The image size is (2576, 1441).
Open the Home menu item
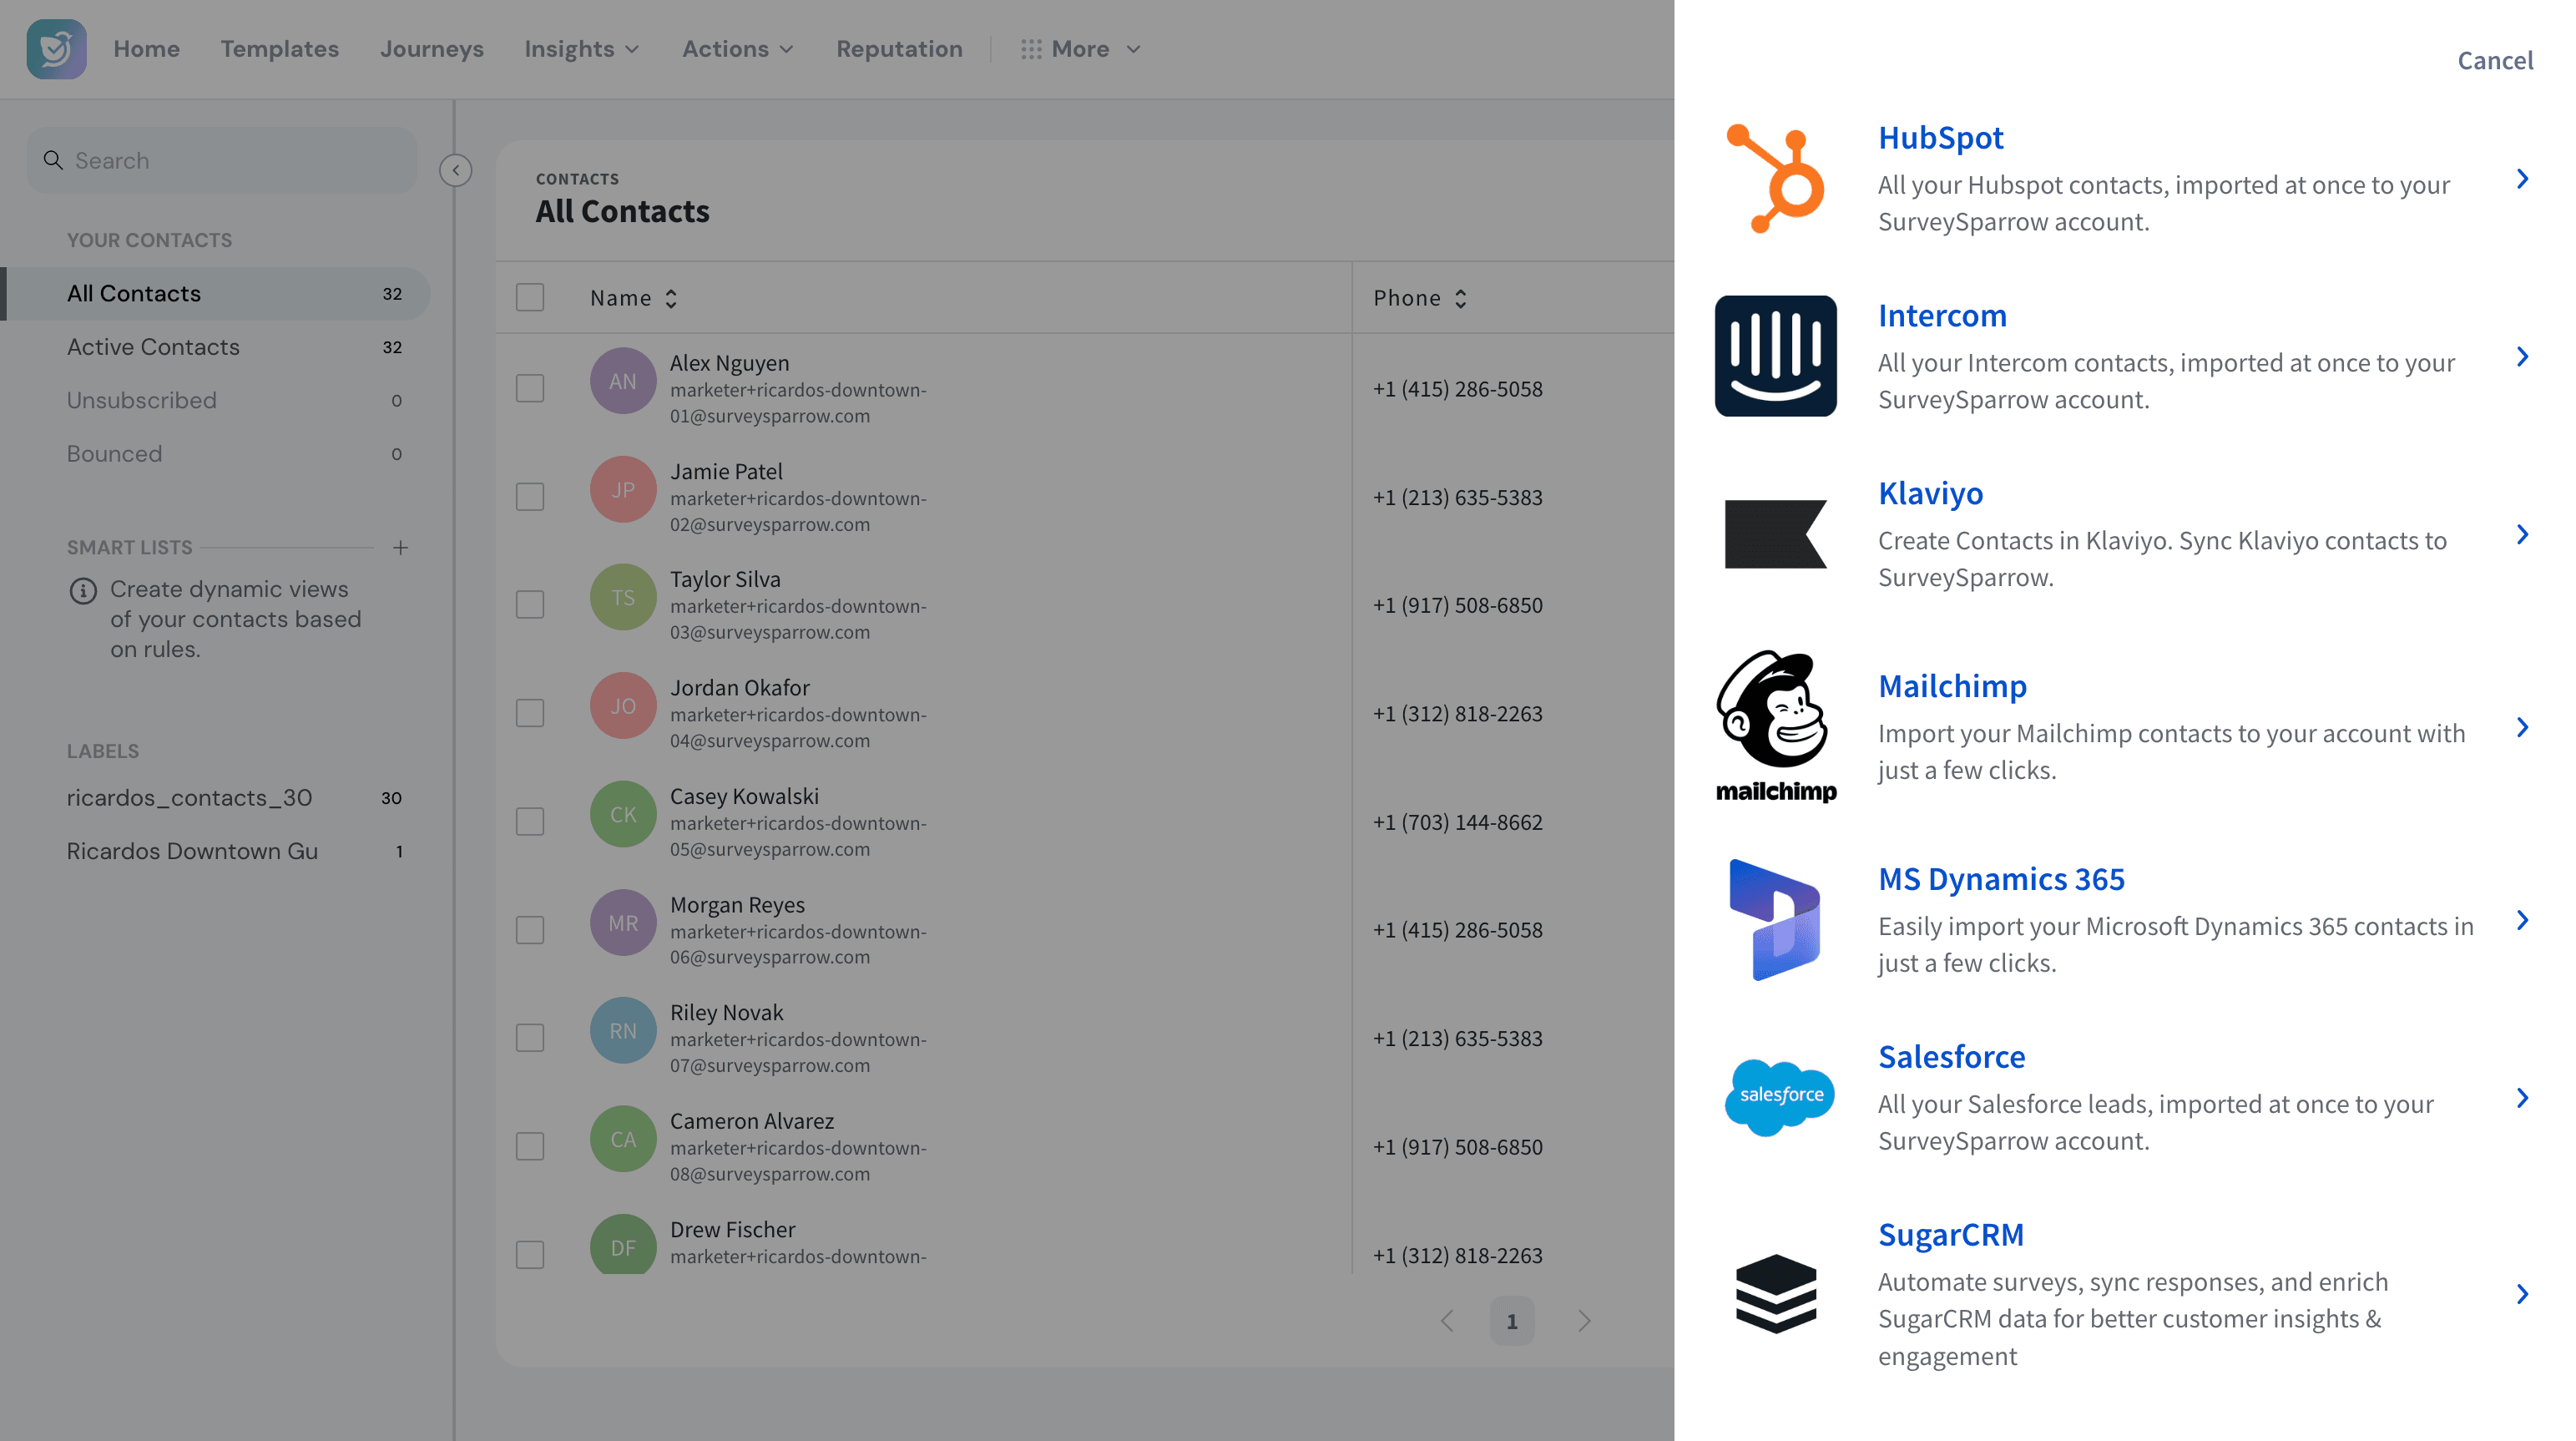pyautogui.click(x=146, y=48)
